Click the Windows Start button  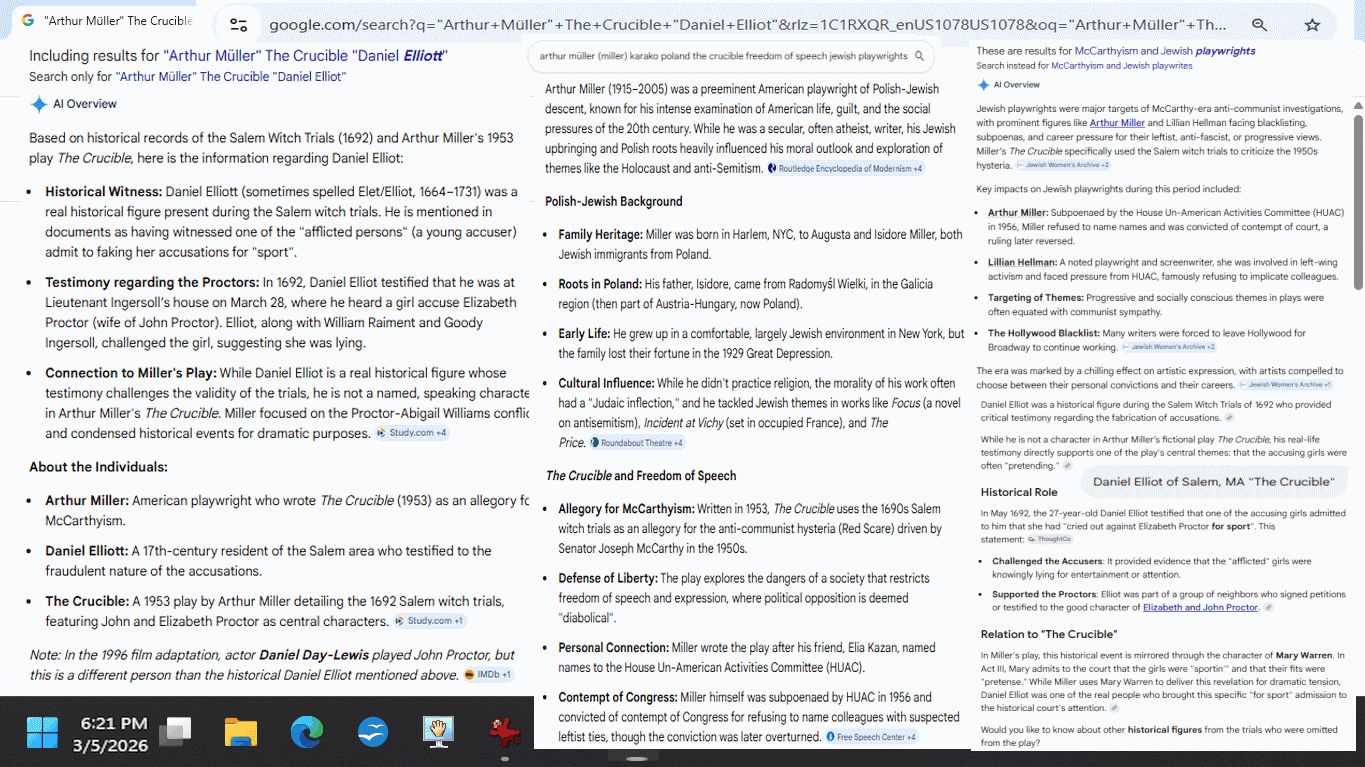pyautogui.click(x=42, y=732)
